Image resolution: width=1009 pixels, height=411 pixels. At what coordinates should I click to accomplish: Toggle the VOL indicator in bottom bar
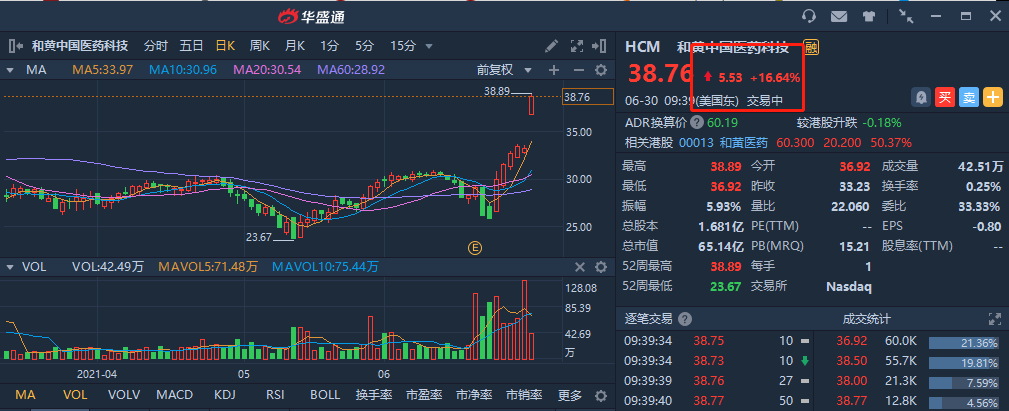tap(75, 396)
